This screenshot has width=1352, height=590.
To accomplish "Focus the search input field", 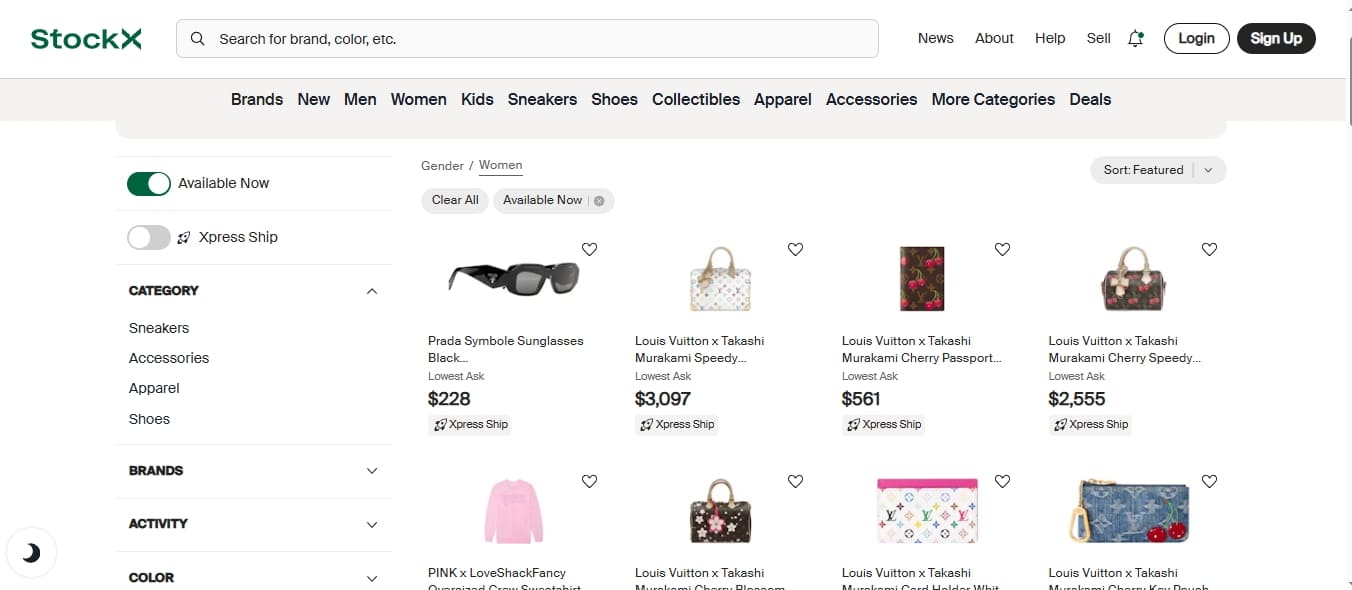I will pyautogui.click(x=527, y=39).
